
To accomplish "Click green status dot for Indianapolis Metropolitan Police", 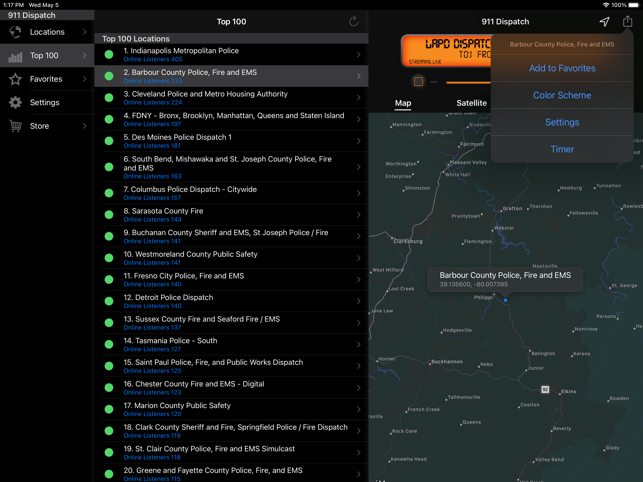I will (x=109, y=55).
